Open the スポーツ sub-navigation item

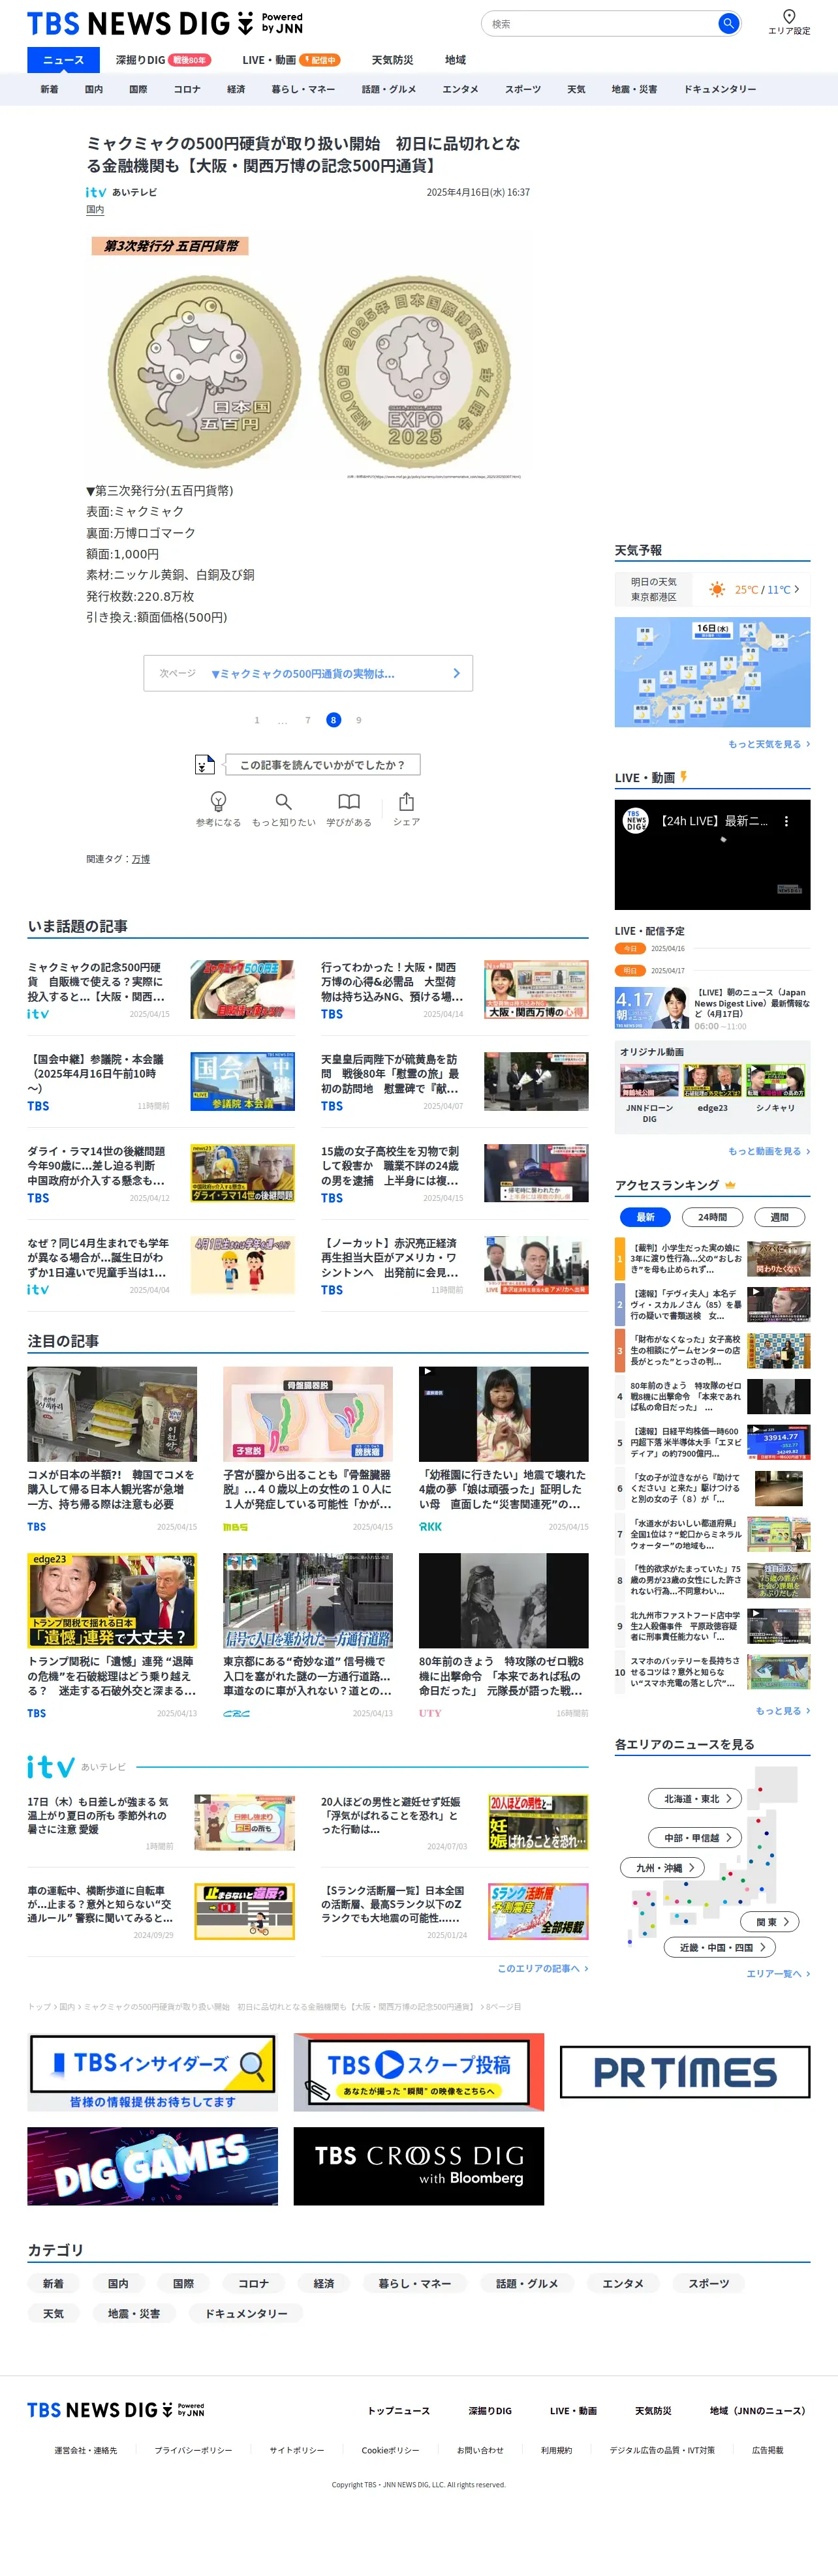[x=522, y=89]
